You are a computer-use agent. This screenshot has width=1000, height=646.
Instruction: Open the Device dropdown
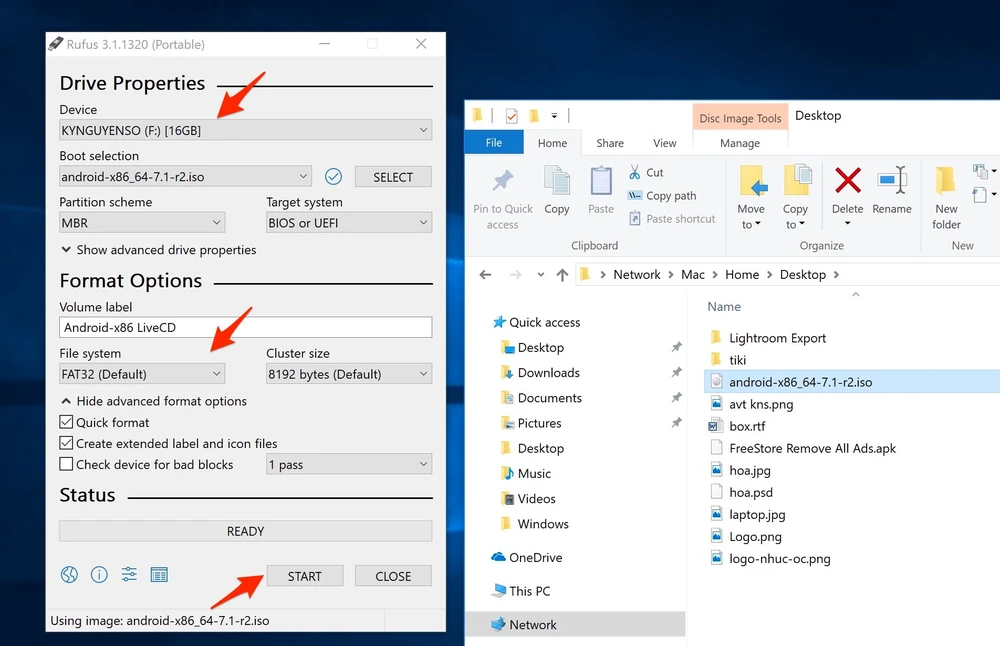[245, 130]
